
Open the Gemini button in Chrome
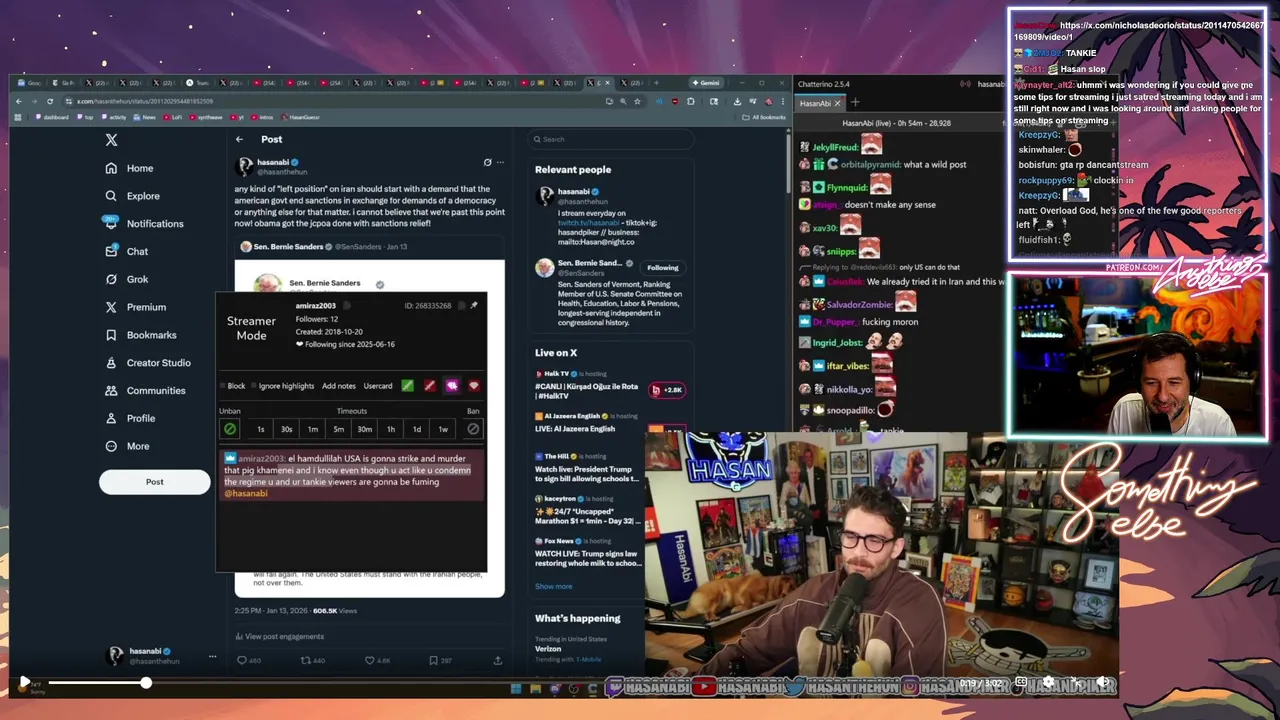(707, 83)
